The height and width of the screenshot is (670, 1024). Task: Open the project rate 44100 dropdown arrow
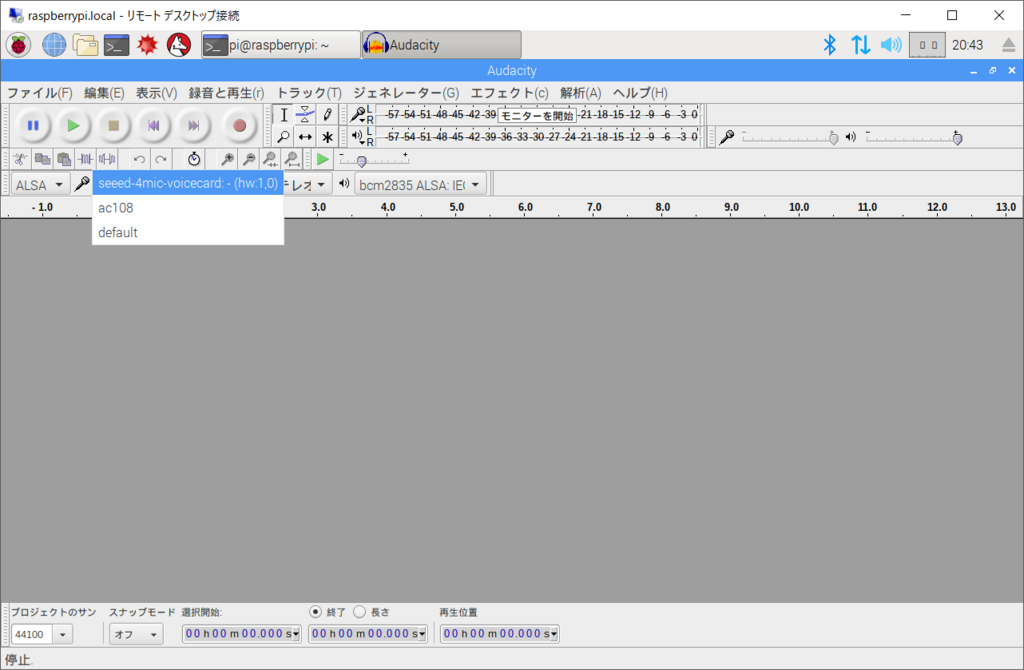tap(63, 634)
